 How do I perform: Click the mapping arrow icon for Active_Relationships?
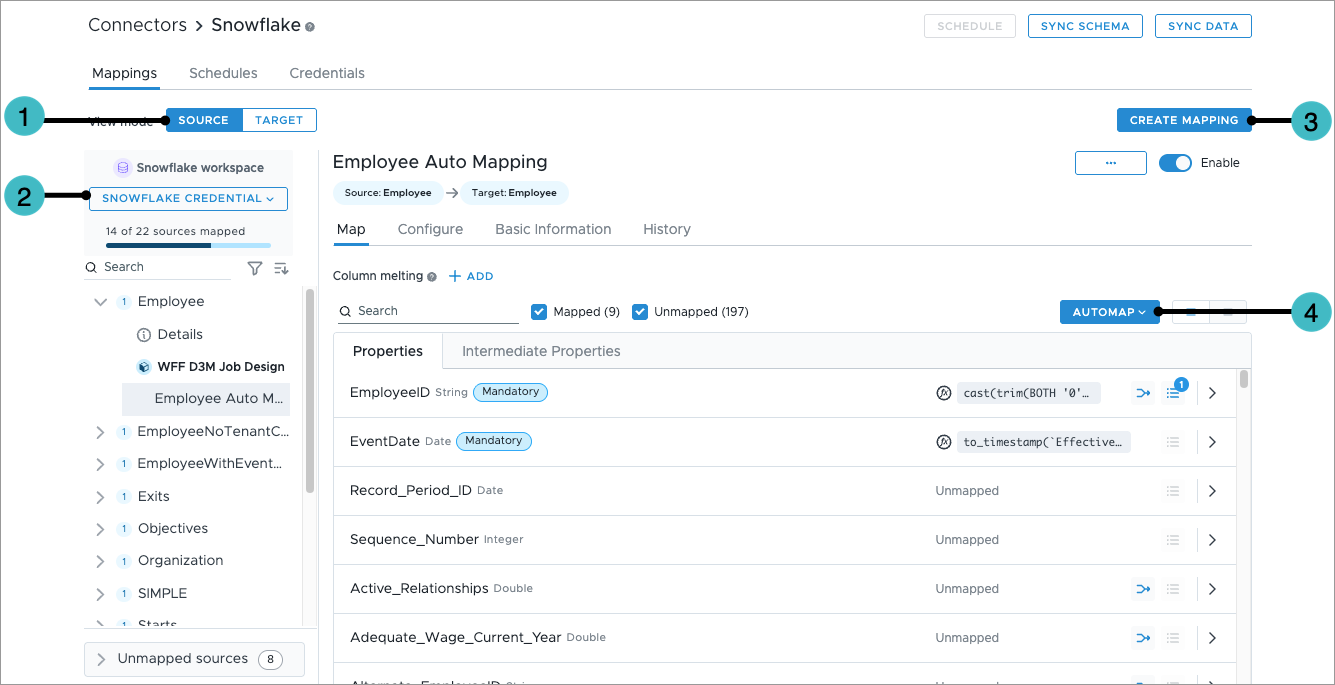click(x=1143, y=589)
